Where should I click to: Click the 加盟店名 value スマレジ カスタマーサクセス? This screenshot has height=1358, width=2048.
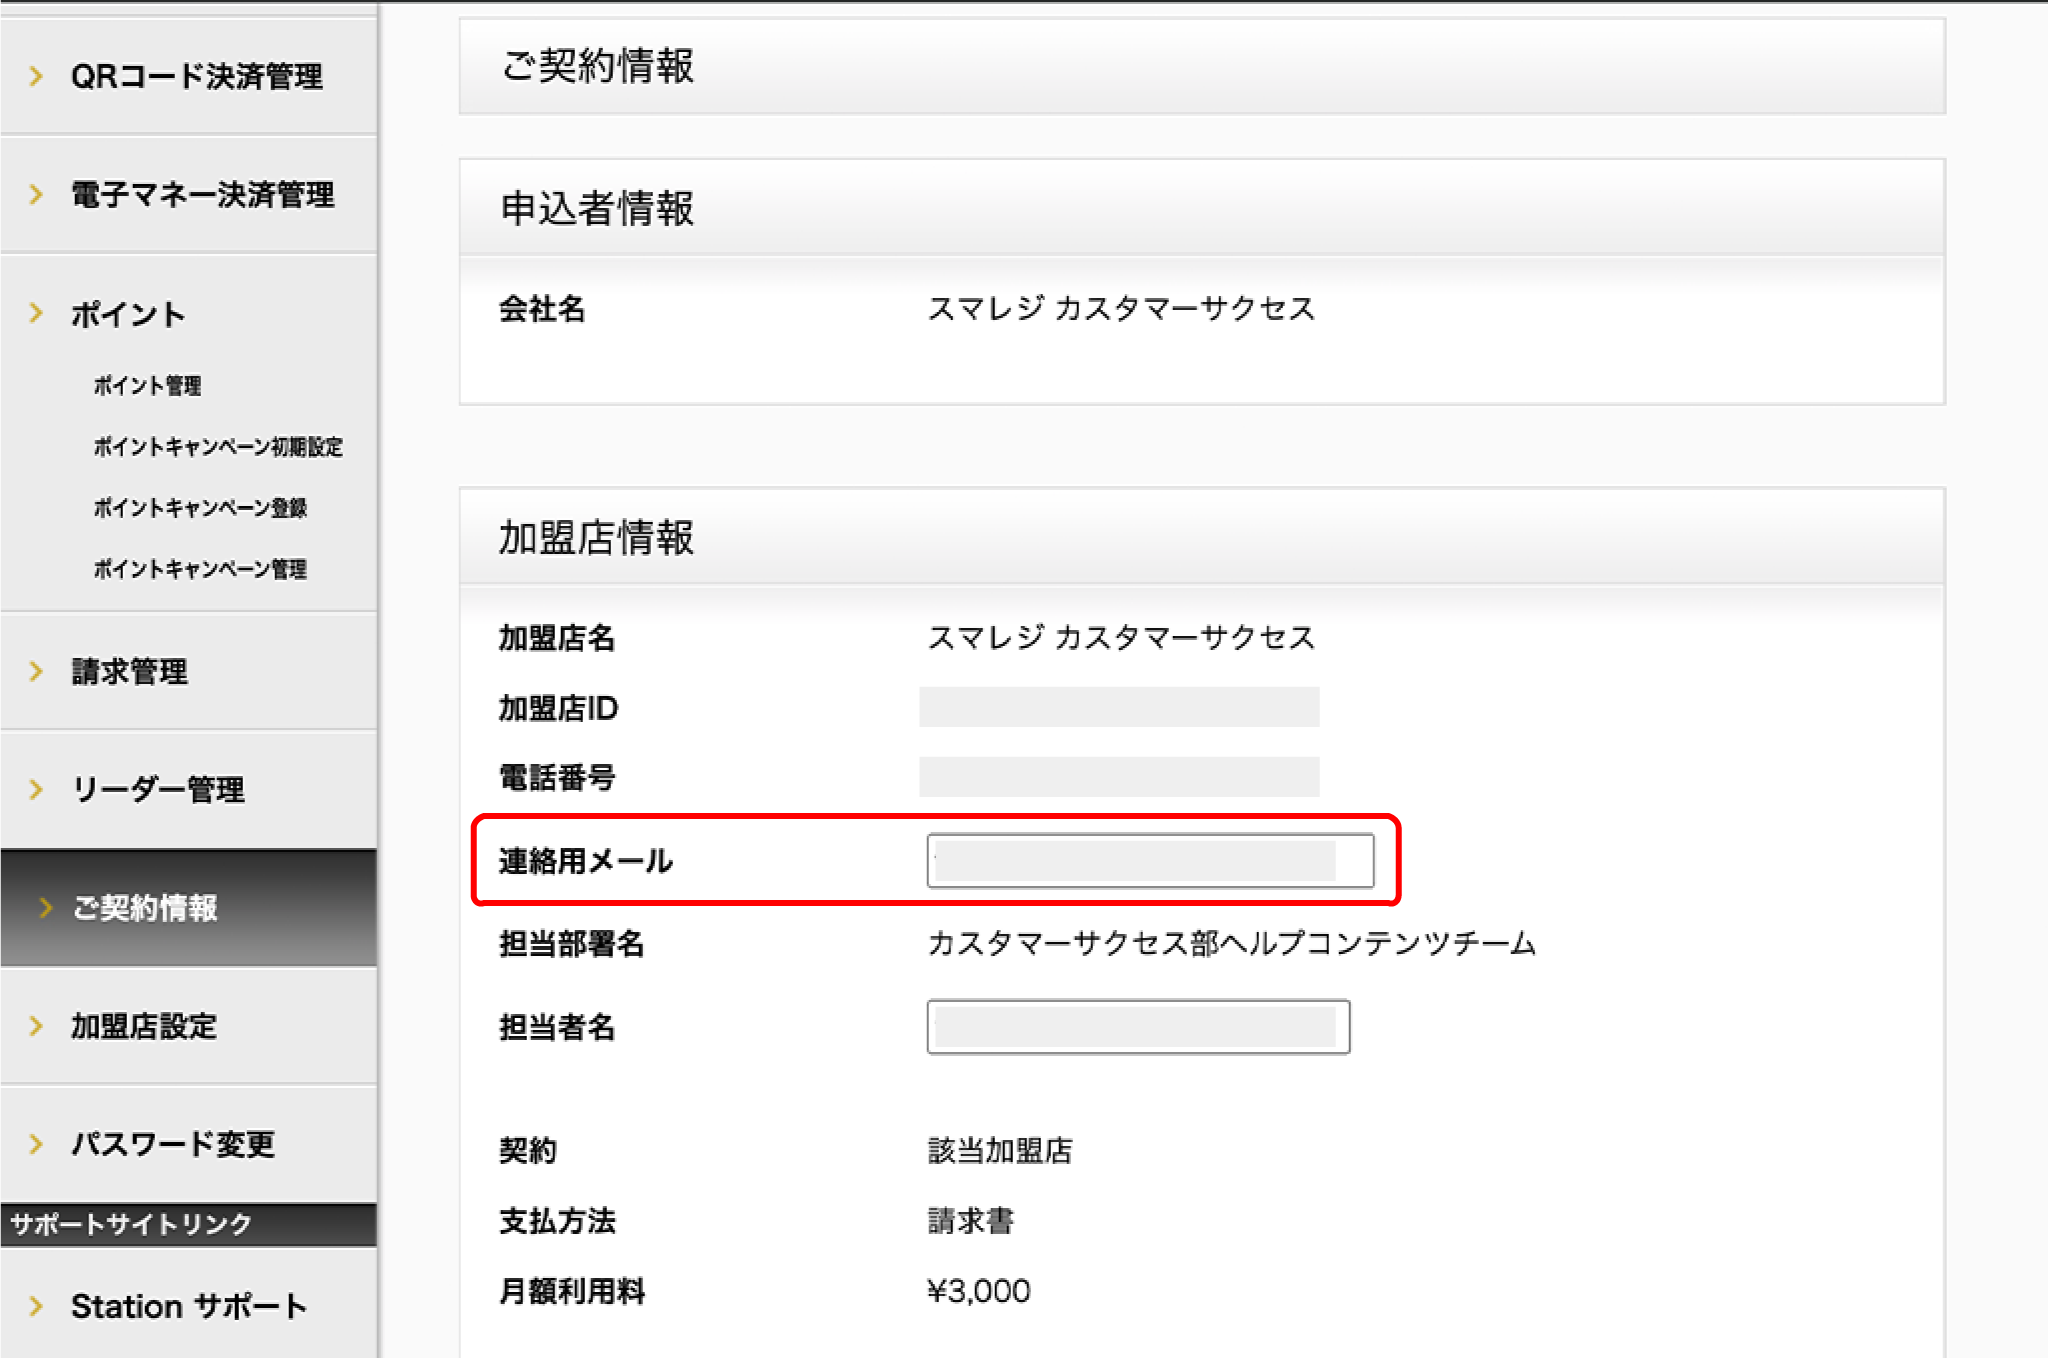1121,637
